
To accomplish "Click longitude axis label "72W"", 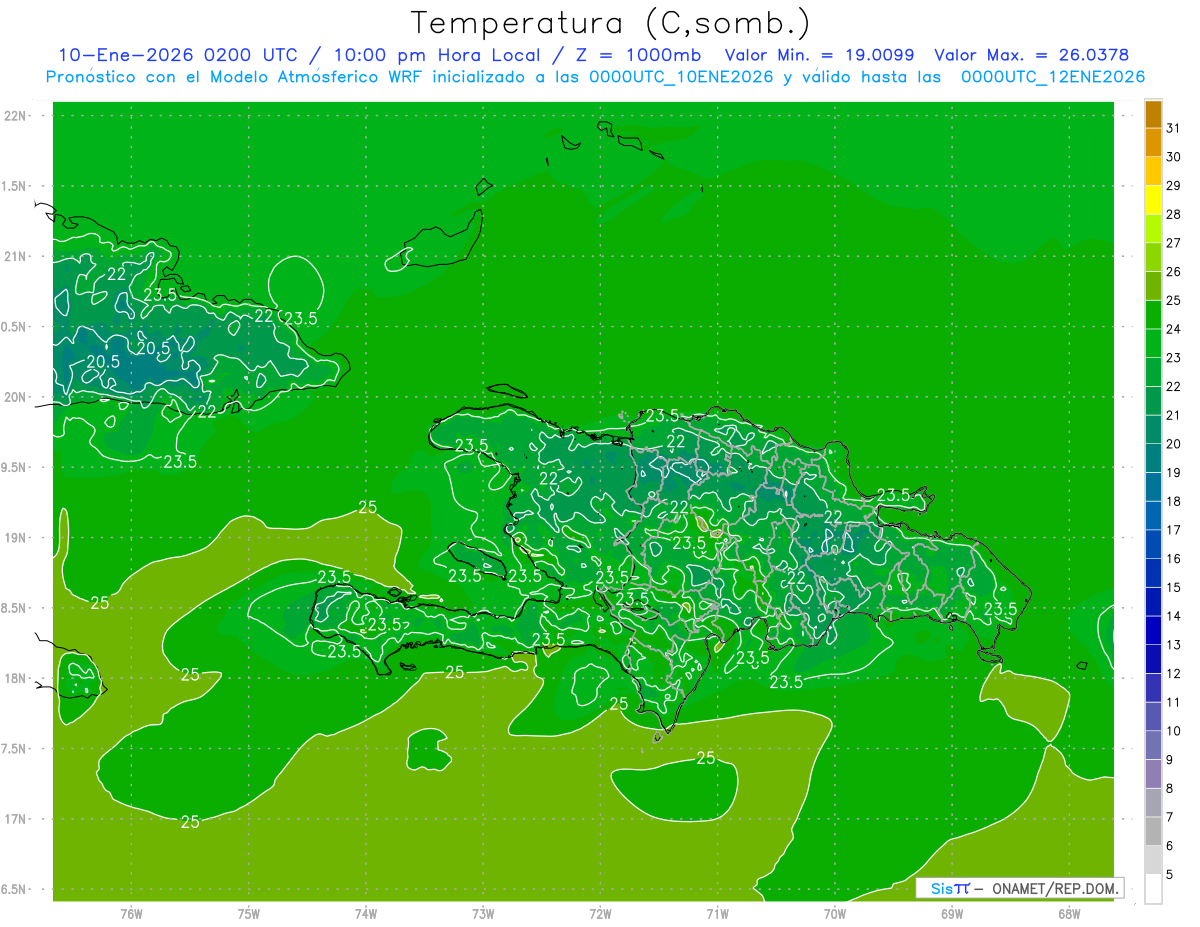I will [600, 914].
